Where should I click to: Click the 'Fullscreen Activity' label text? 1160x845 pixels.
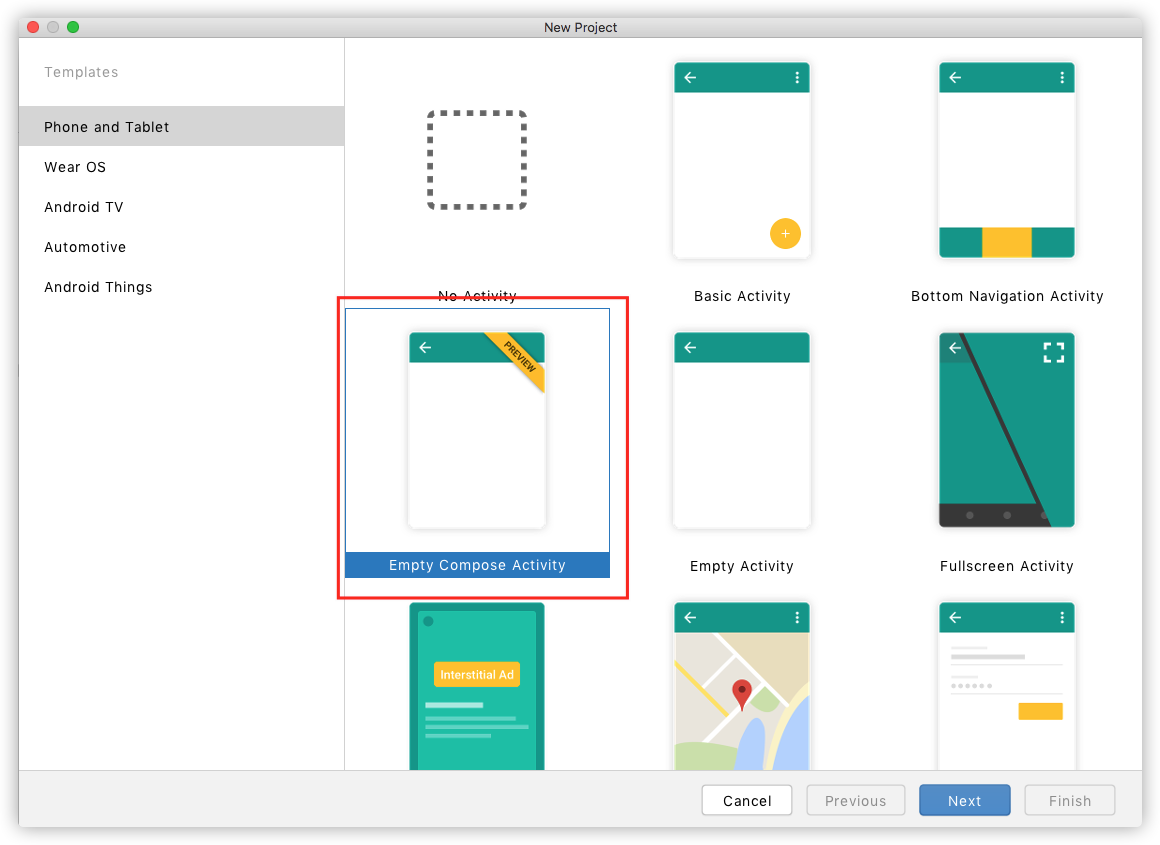(1007, 566)
